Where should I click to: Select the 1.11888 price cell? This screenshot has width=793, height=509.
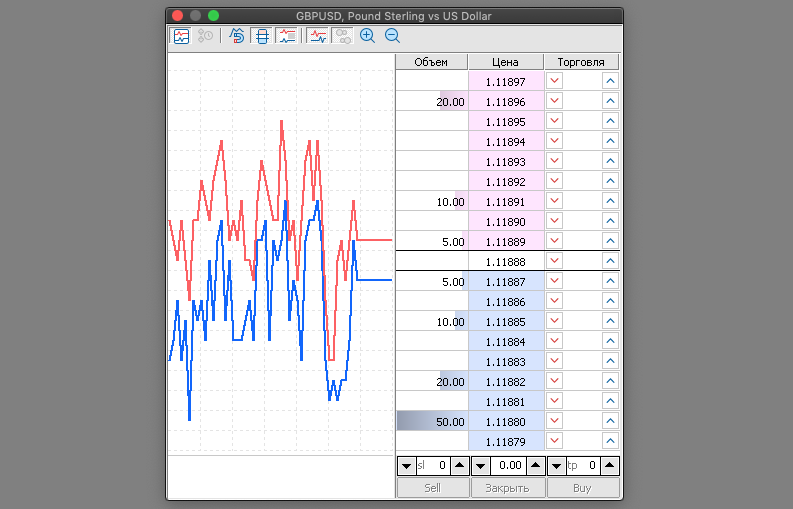coord(506,261)
